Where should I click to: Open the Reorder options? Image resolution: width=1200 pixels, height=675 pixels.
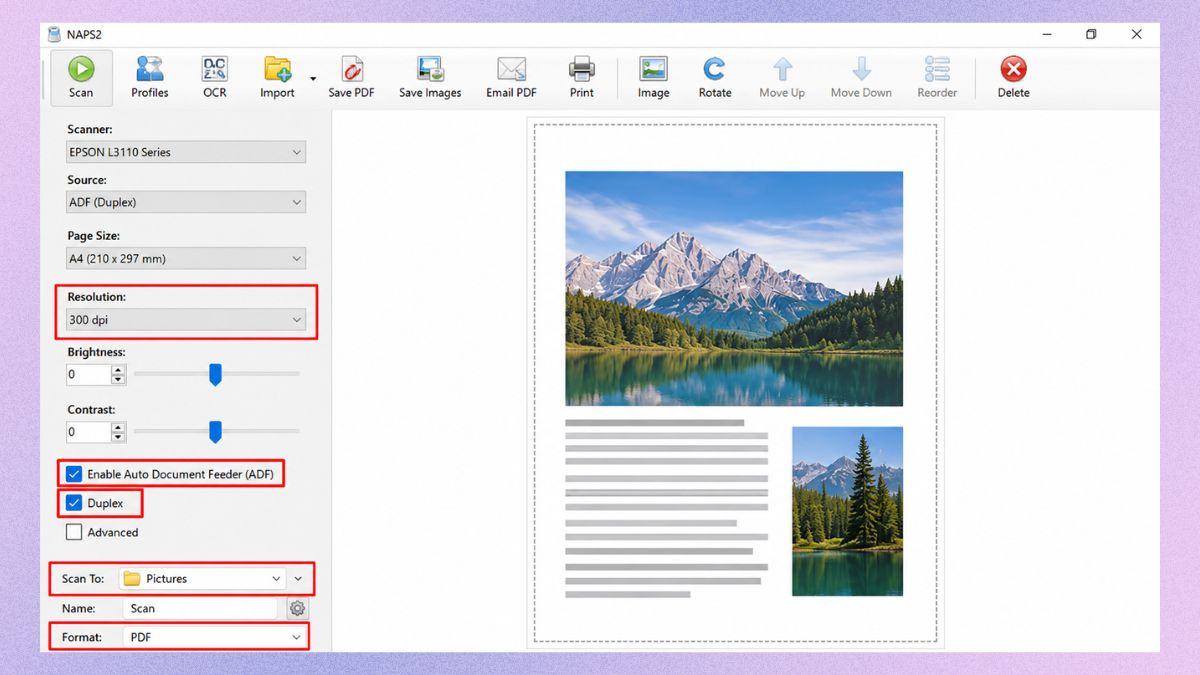point(938,77)
